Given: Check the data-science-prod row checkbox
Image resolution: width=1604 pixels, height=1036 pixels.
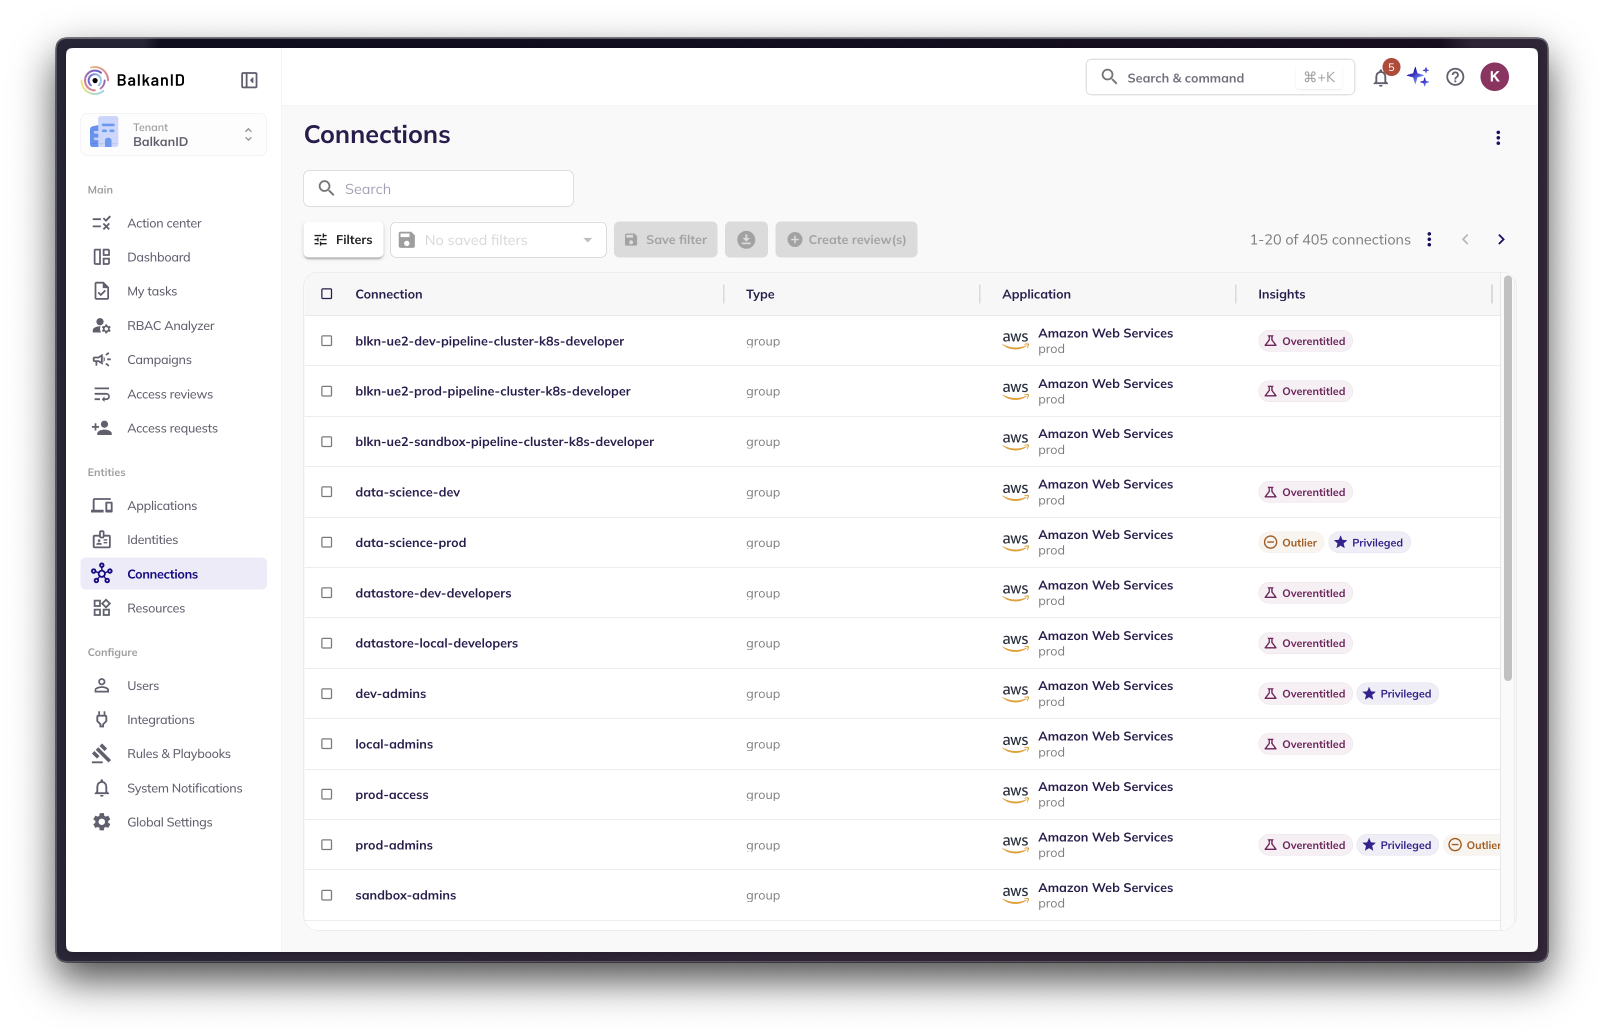Looking at the screenshot, I should pos(327,542).
